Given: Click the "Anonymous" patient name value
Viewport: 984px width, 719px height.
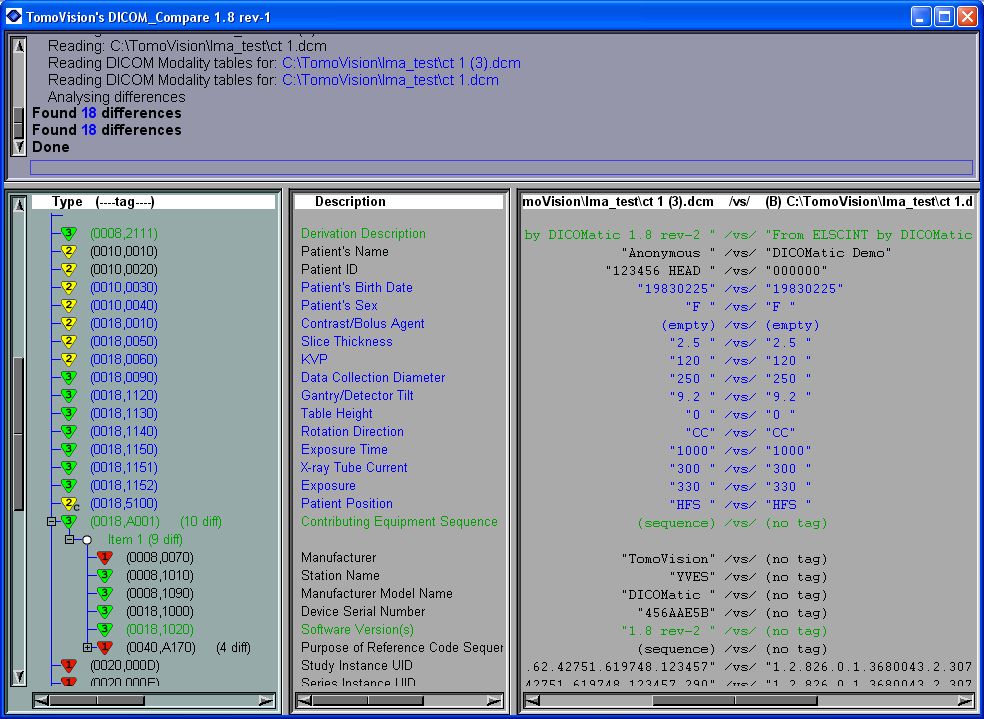Looking at the screenshot, I should point(668,253).
